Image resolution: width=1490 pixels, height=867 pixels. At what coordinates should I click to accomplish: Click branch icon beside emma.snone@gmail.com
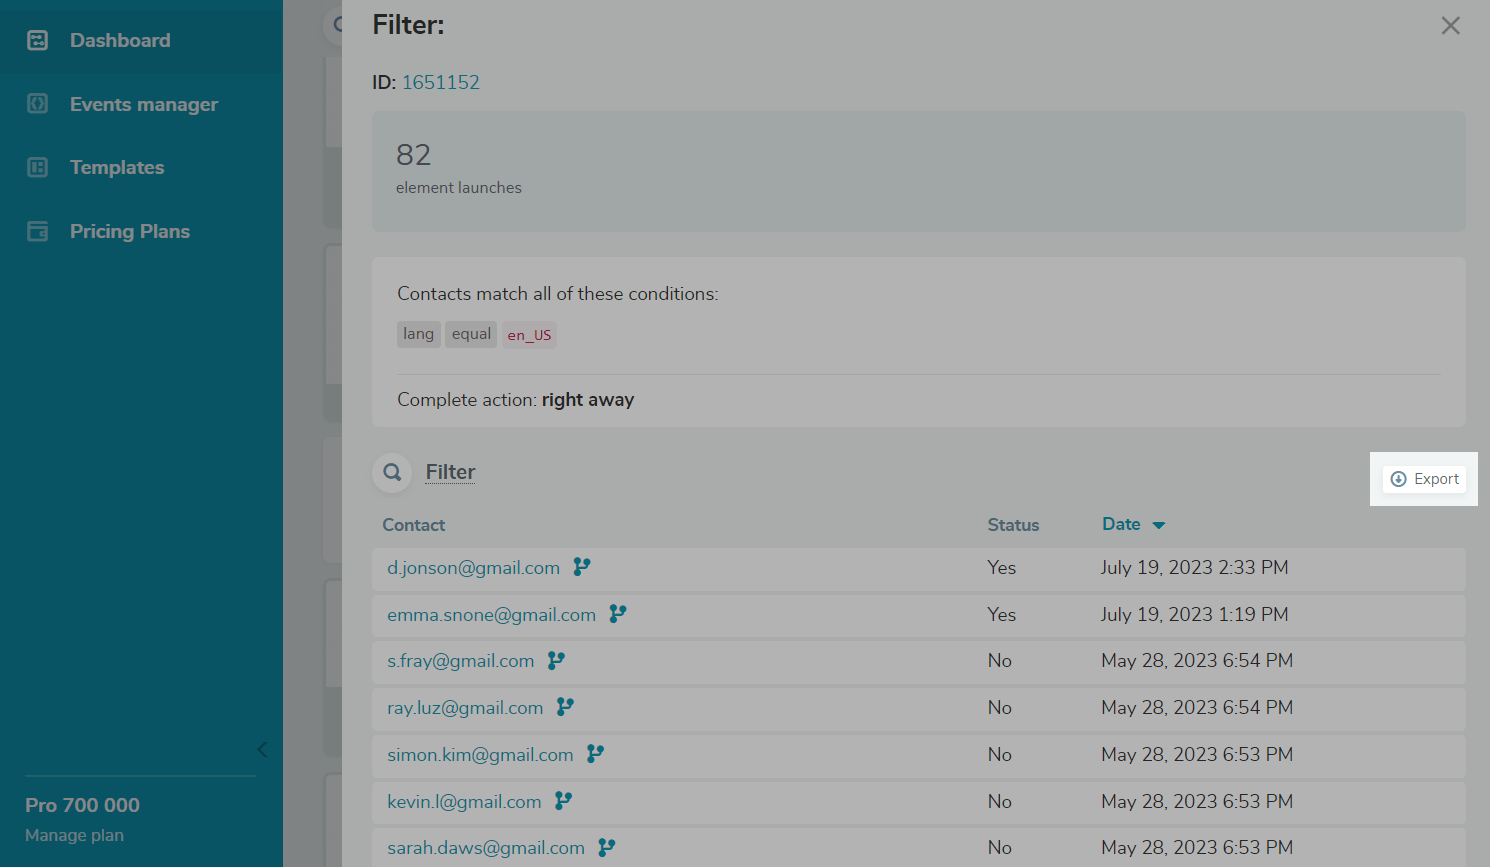point(618,614)
